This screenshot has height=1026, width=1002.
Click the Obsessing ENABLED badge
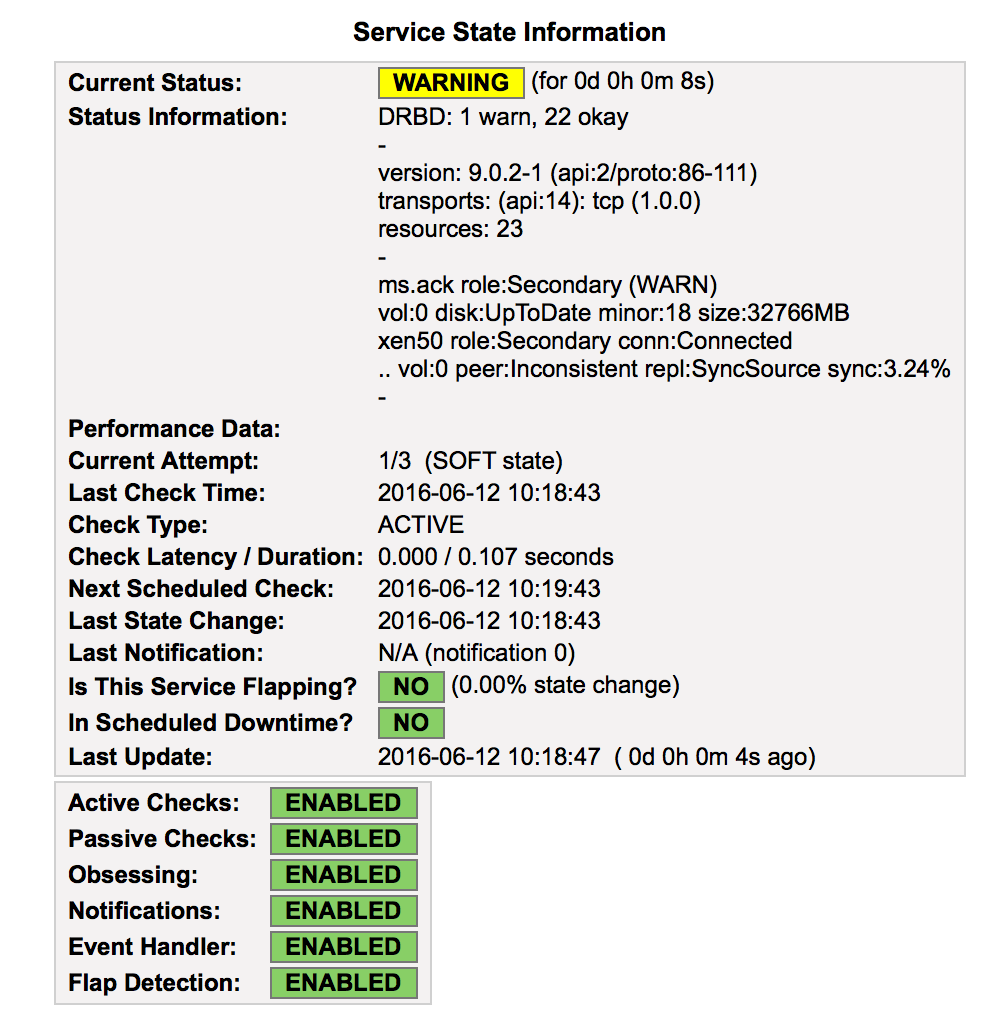344,875
